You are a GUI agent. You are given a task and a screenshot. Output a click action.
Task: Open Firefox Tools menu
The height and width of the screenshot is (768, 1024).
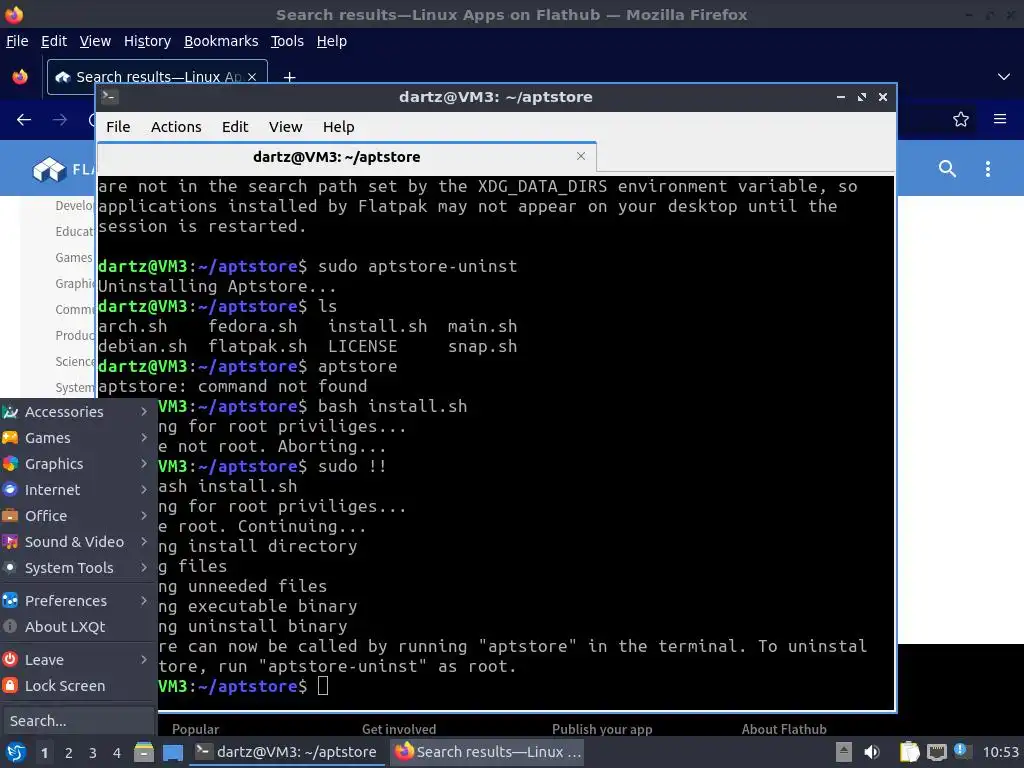287,41
